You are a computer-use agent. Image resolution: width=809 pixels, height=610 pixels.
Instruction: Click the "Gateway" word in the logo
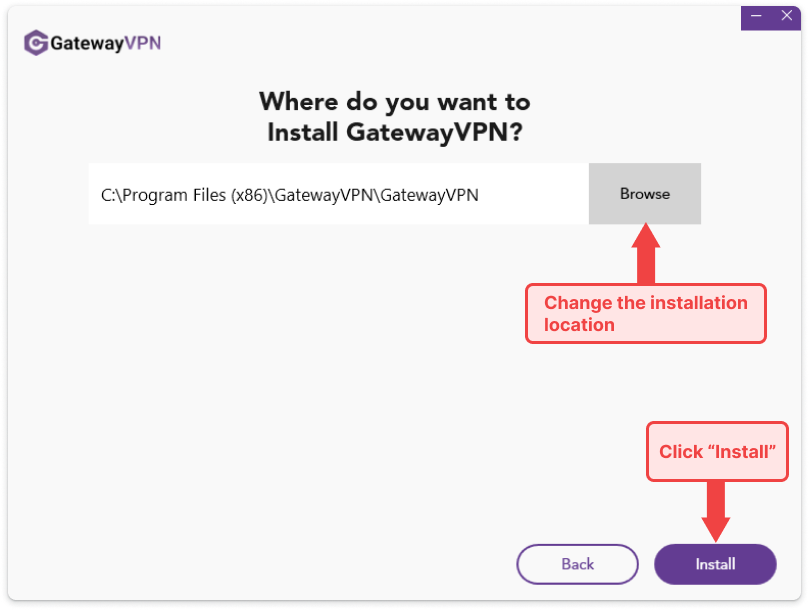click(84, 43)
